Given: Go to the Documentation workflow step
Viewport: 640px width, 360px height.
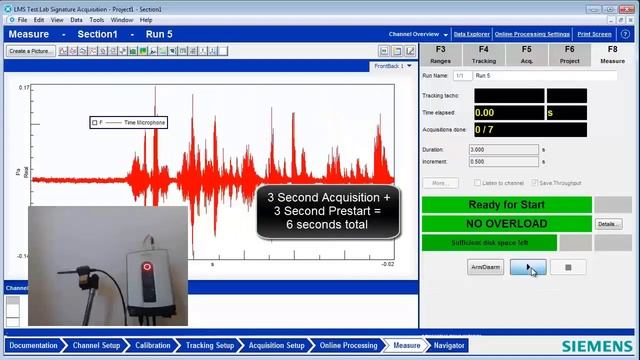Looking at the screenshot, I should pyautogui.click(x=33, y=345).
